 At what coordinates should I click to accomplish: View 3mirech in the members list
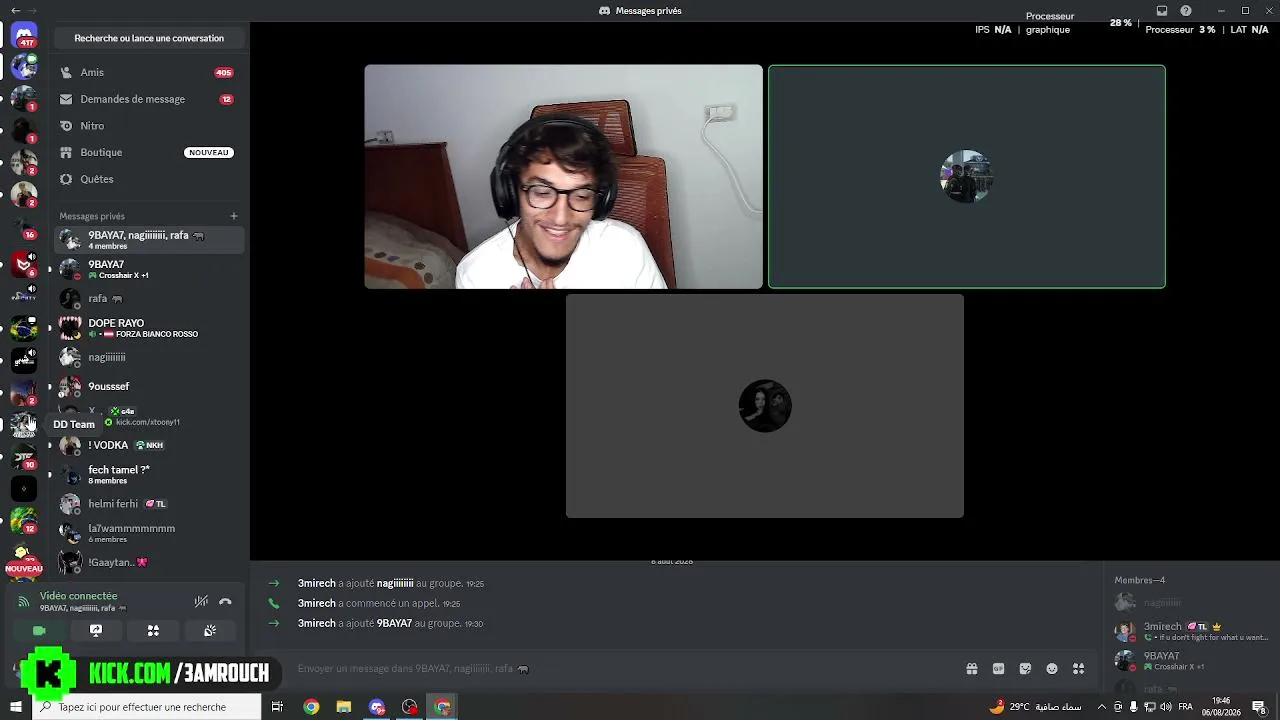1192,632
